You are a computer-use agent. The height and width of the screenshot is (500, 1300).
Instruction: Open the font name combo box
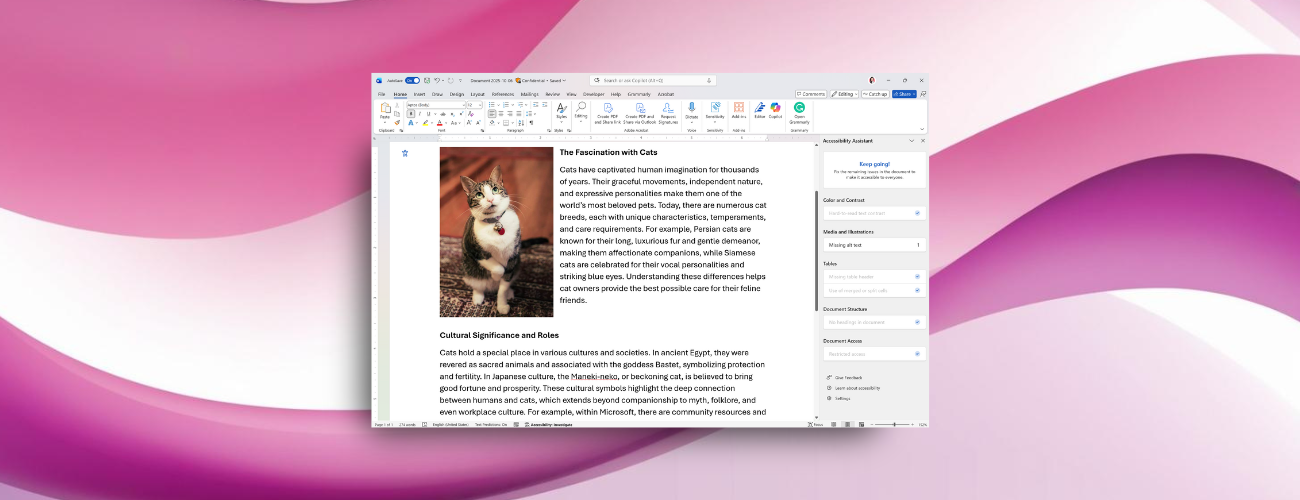click(x=436, y=105)
